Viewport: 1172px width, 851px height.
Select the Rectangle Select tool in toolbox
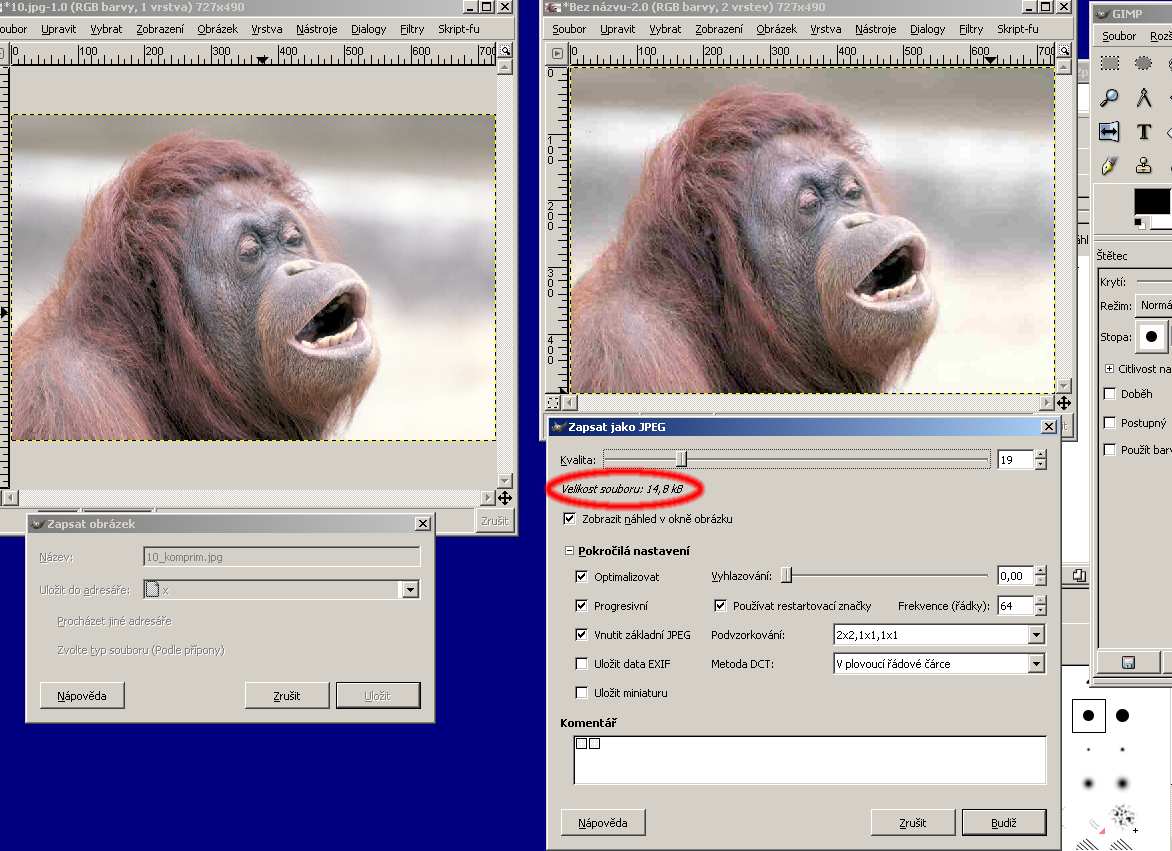click(1110, 64)
